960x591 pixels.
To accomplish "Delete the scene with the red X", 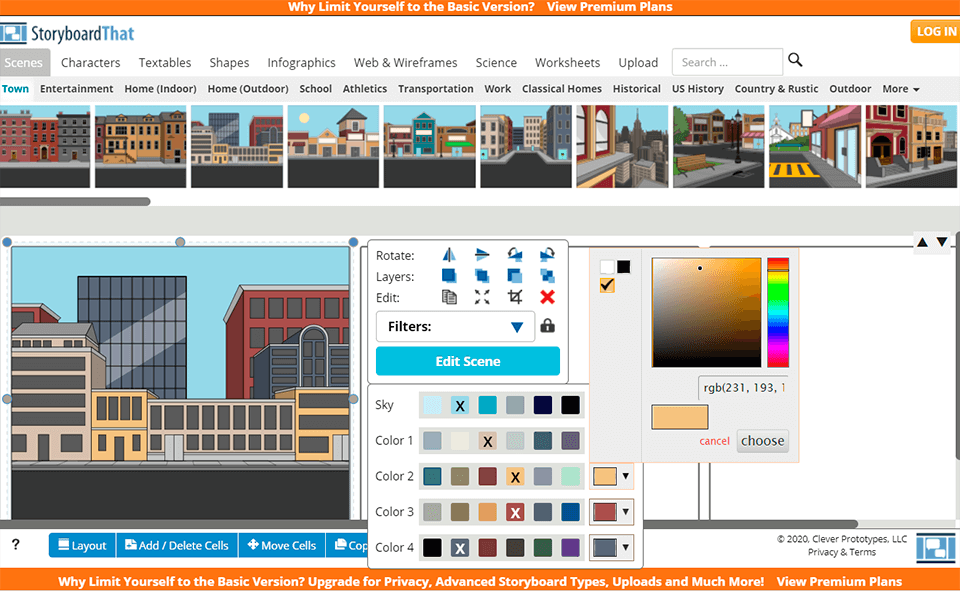I will tap(547, 297).
